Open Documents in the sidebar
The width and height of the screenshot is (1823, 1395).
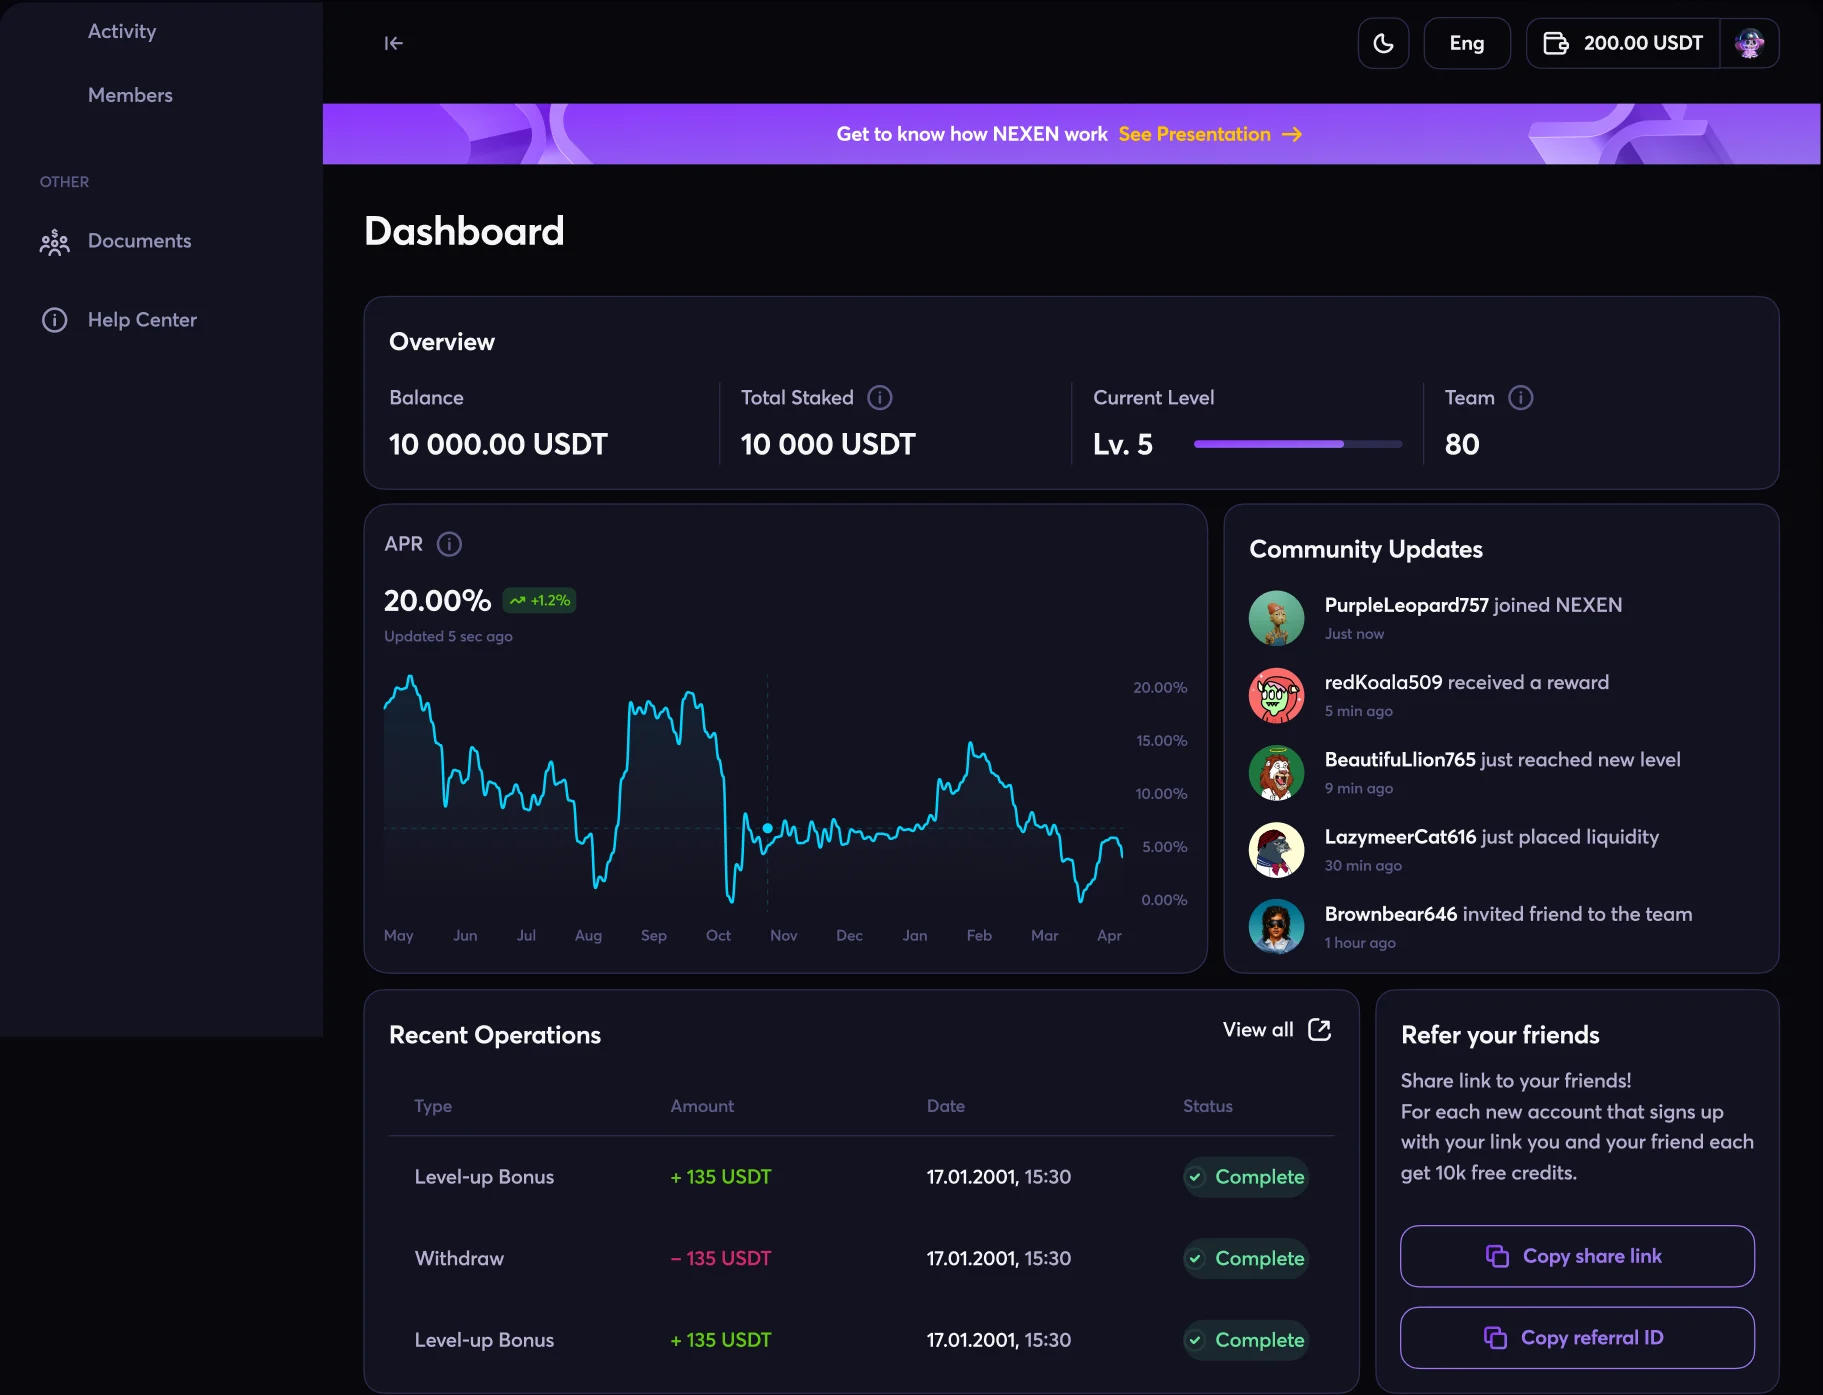[x=139, y=241]
